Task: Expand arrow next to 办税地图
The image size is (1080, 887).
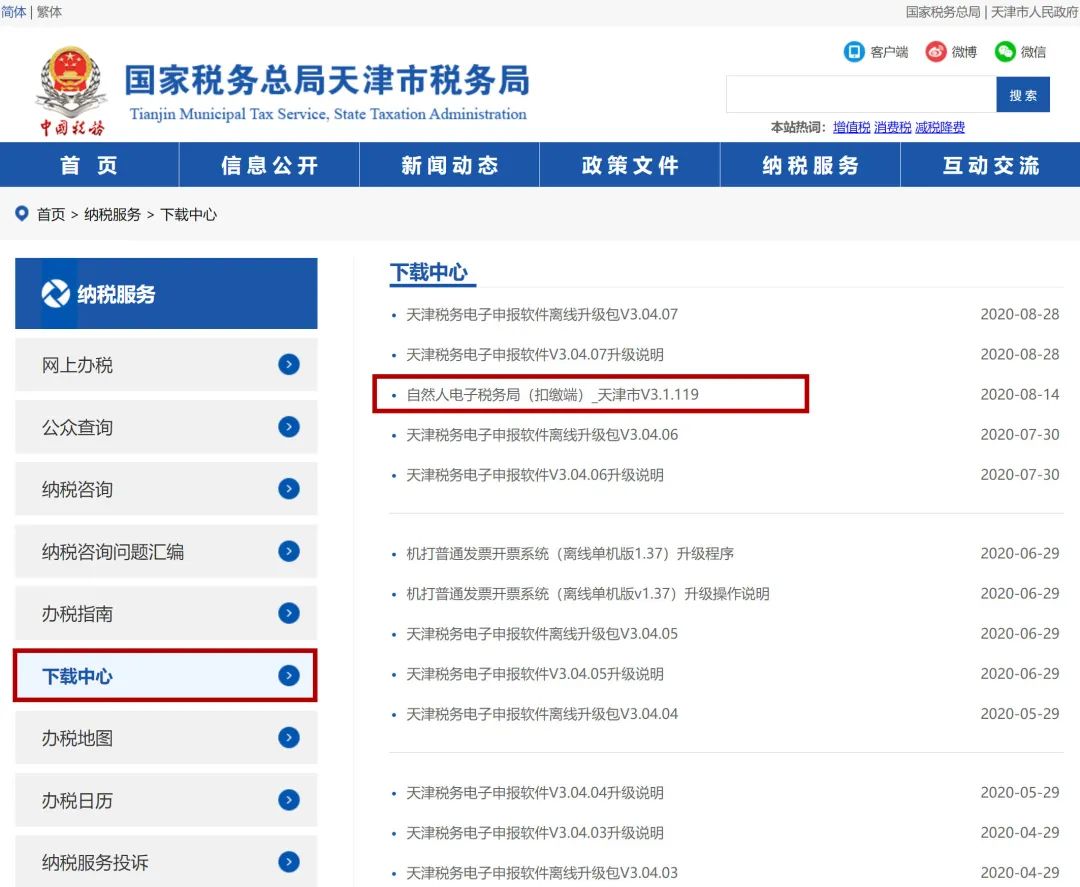Action: 289,738
